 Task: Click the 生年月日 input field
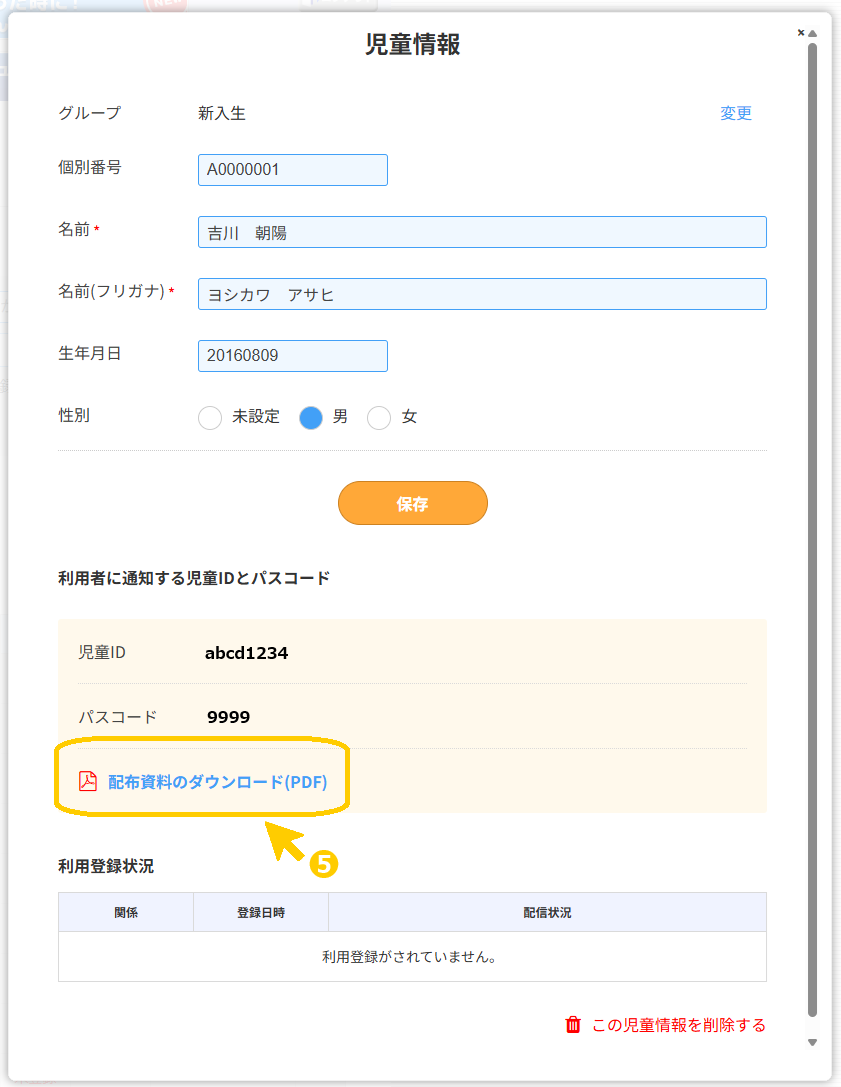point(293,356)
